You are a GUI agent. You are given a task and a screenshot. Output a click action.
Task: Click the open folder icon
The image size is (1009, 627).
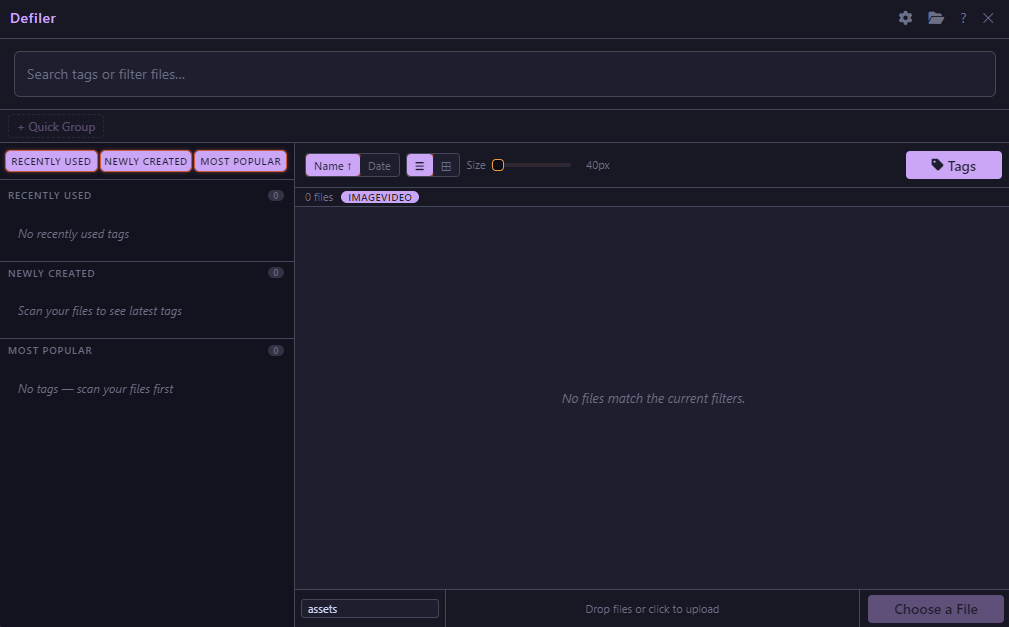click(x=935, y=18)
